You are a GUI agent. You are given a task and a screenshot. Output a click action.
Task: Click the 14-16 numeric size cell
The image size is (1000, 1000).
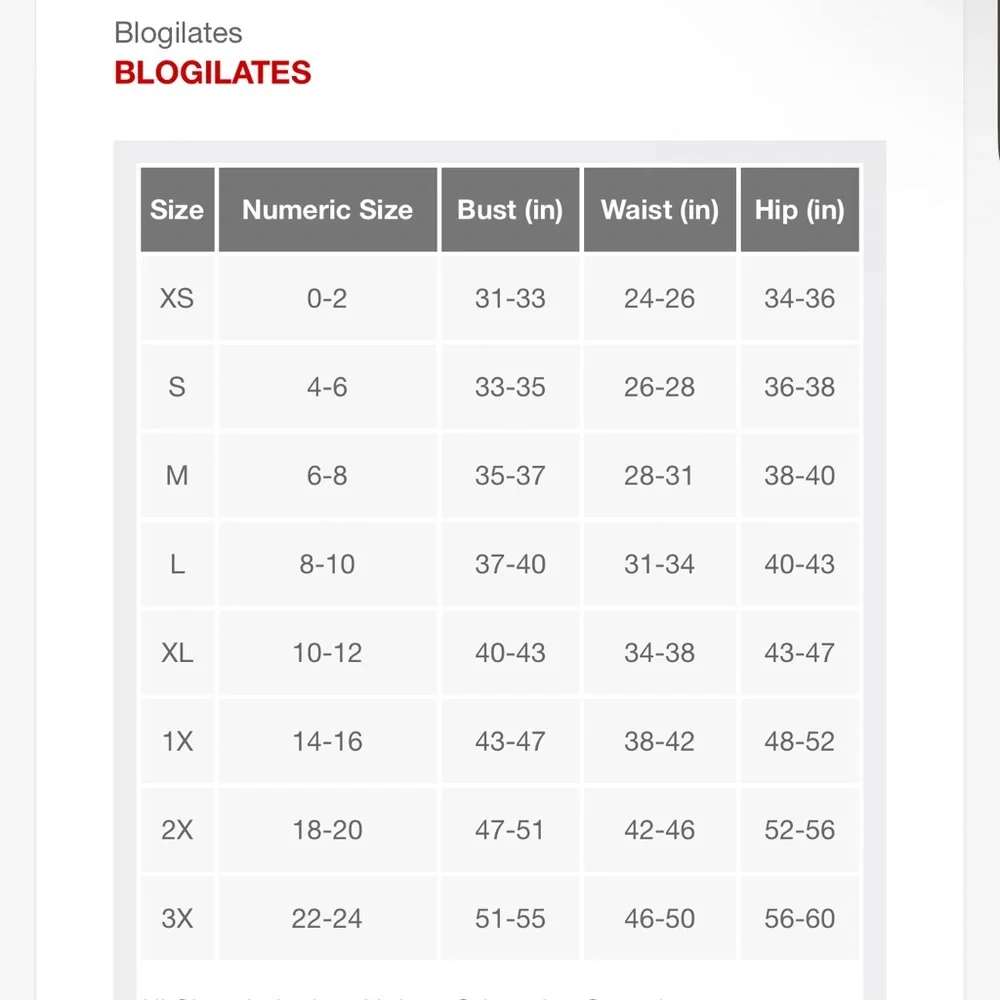(x=327, y=741)
